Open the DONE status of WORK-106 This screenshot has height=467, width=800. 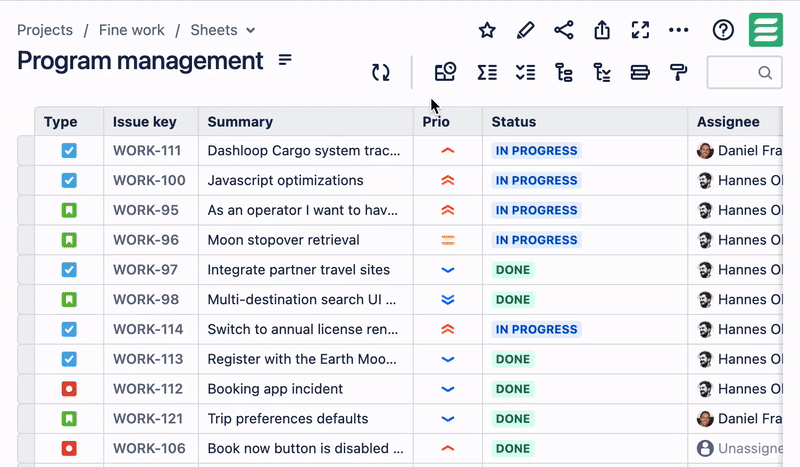click(513, 449)
